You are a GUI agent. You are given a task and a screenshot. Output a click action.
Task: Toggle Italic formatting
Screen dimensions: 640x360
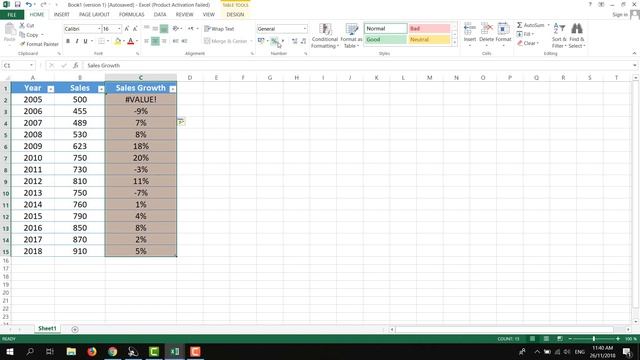76,41
